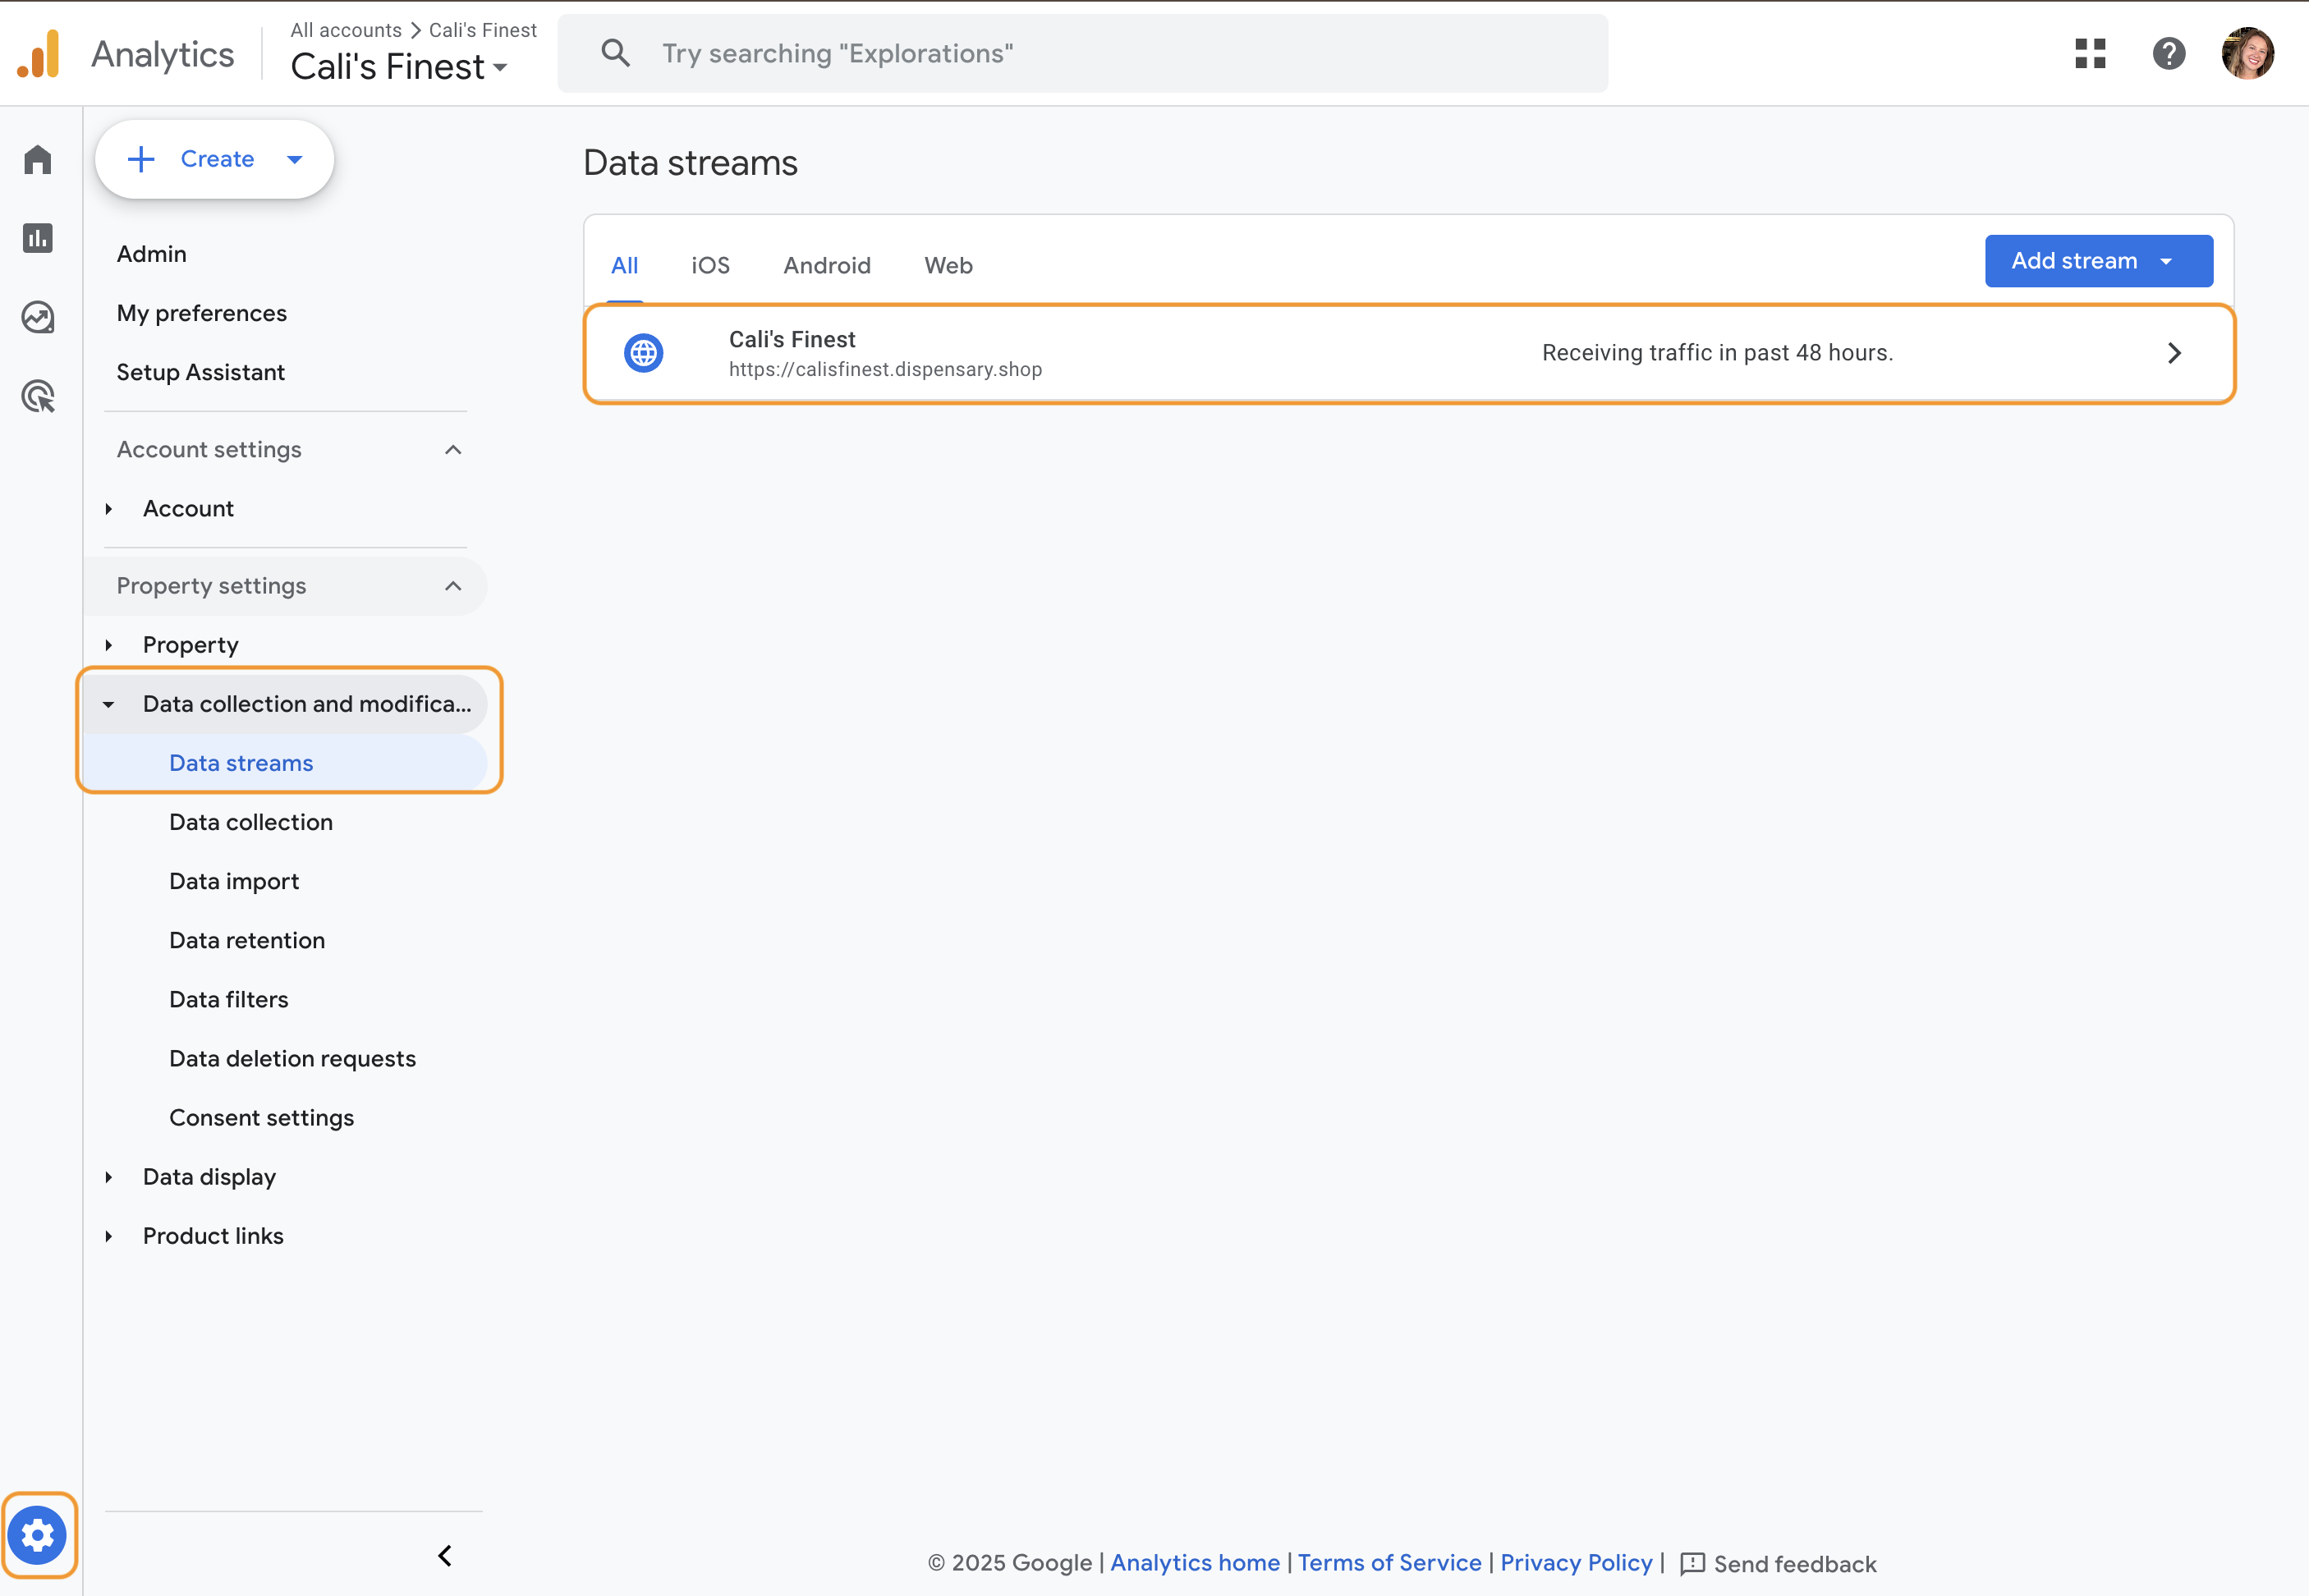2309x1596 pixels.
Task: Open the Privacy Policy link
Action: click(x=1576, y=1562)
